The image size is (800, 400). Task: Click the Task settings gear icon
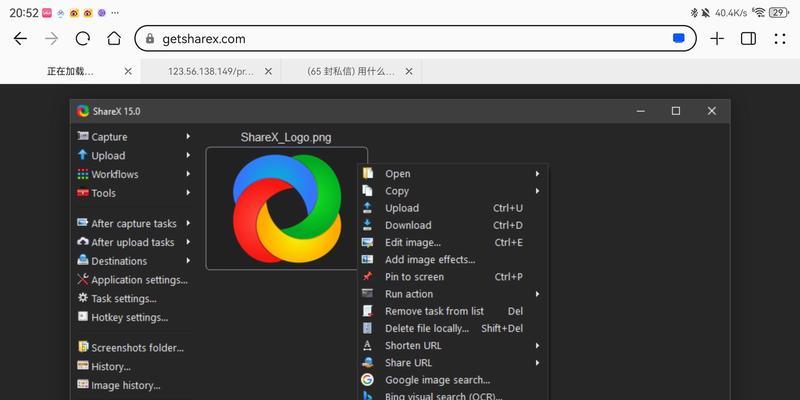[x=83, y=297]
